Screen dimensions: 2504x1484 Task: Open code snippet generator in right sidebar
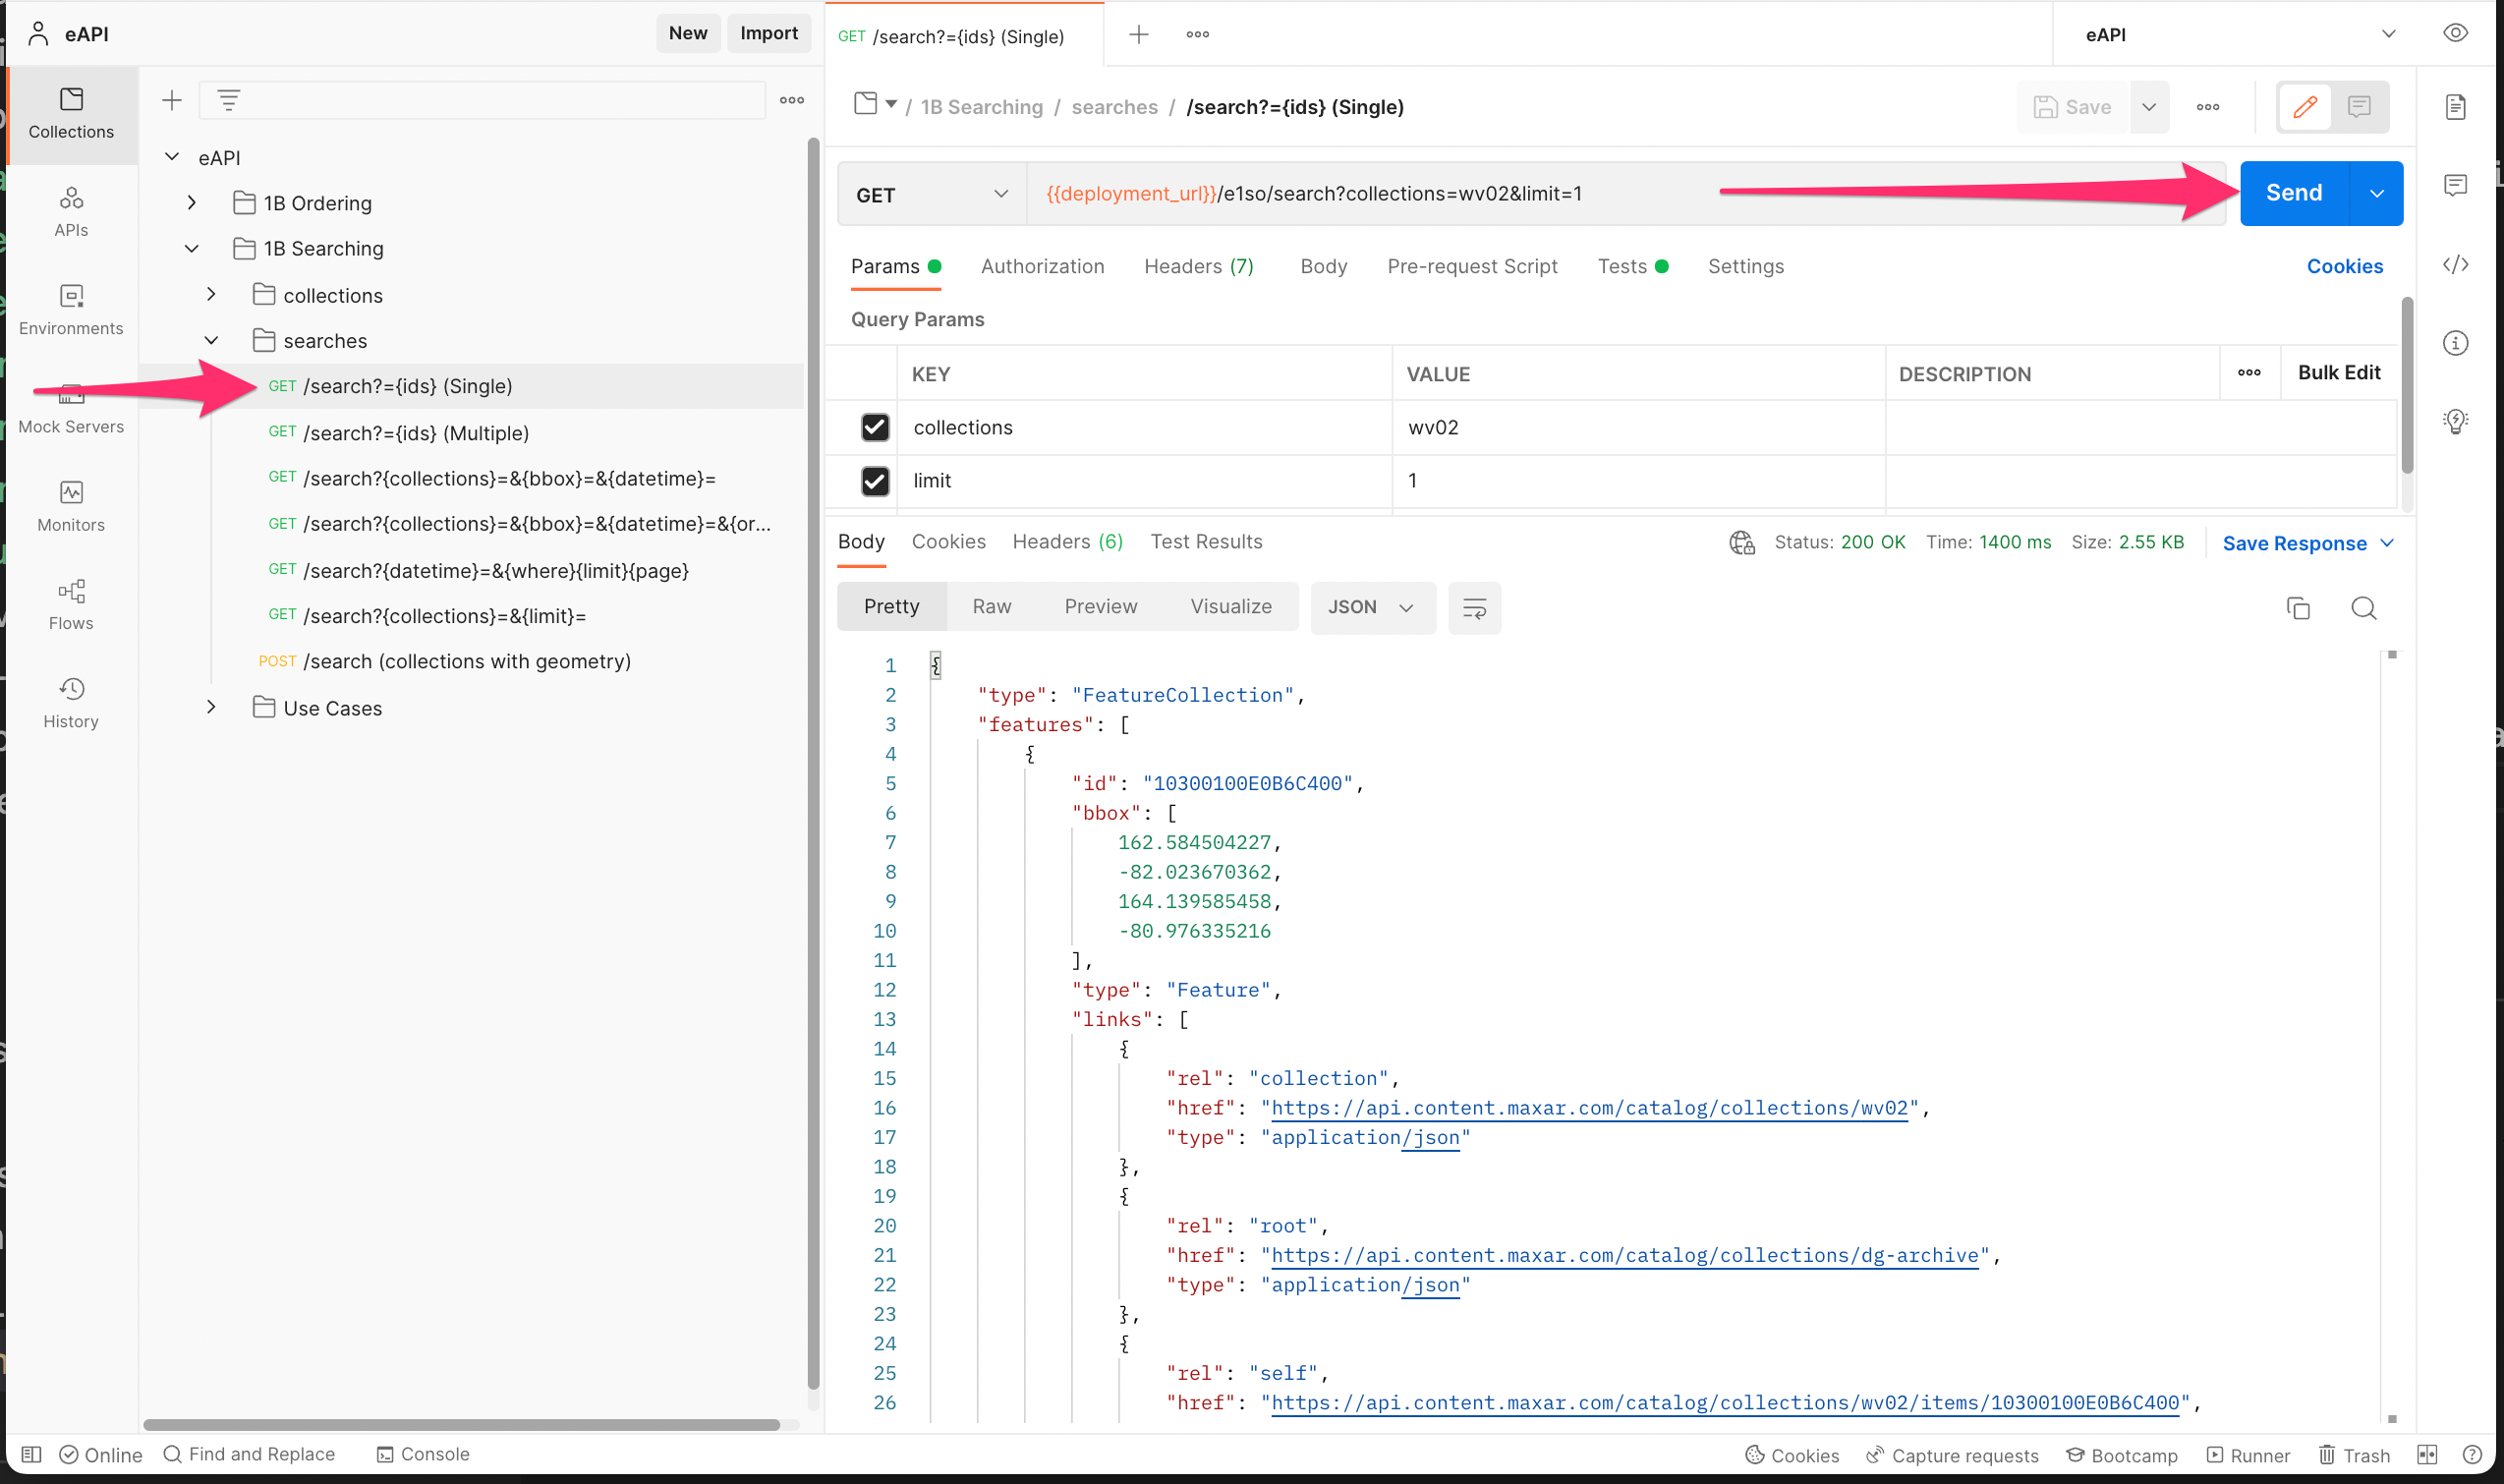tap(2456, 264)
